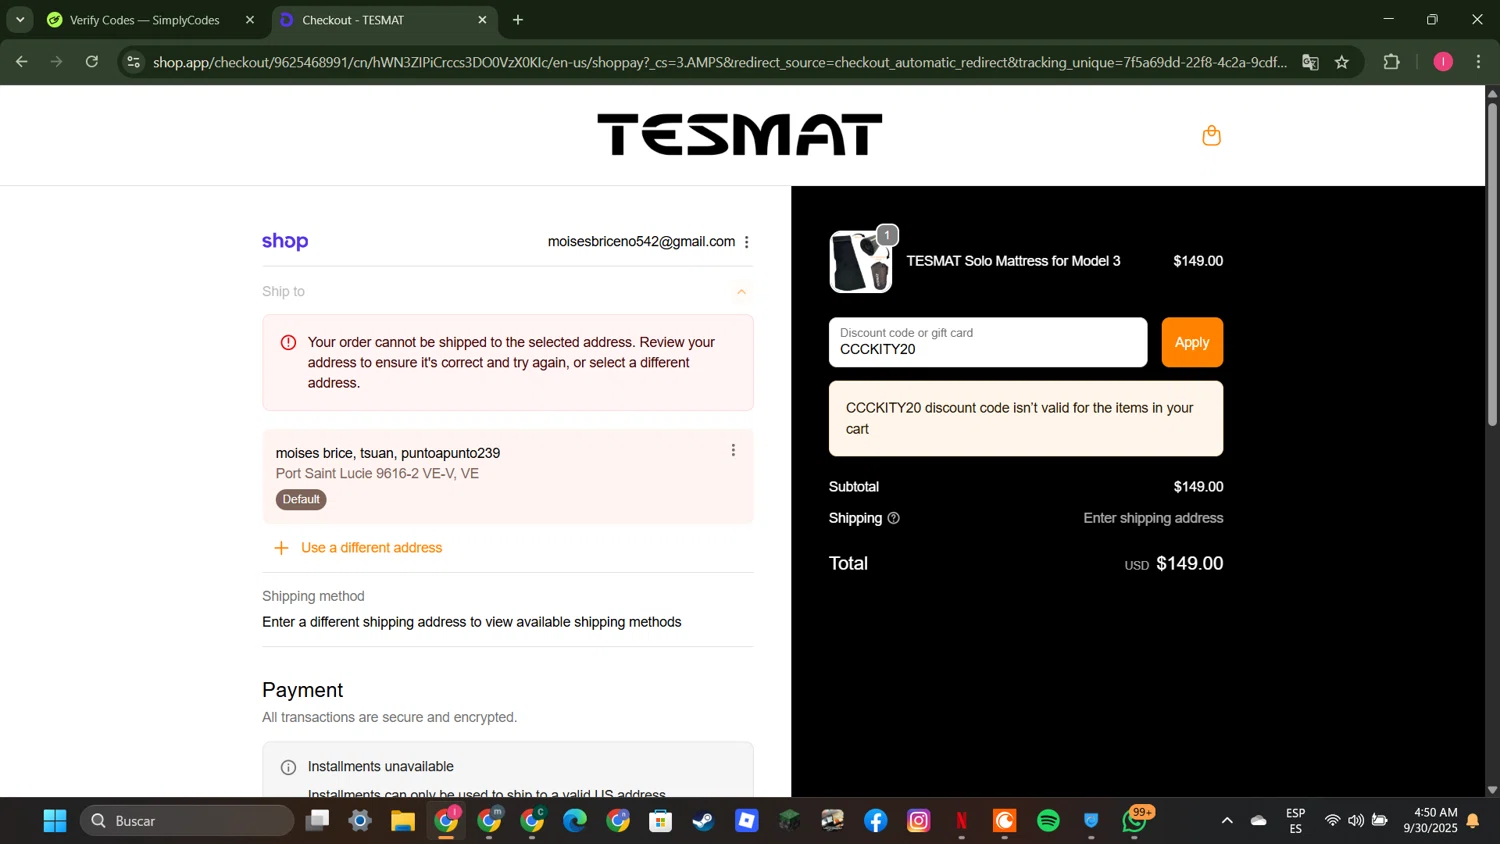Click moisesbriceno542@gmail.com email text
This screenshot has width=1500, height=844.
click(x=641, y=242)
